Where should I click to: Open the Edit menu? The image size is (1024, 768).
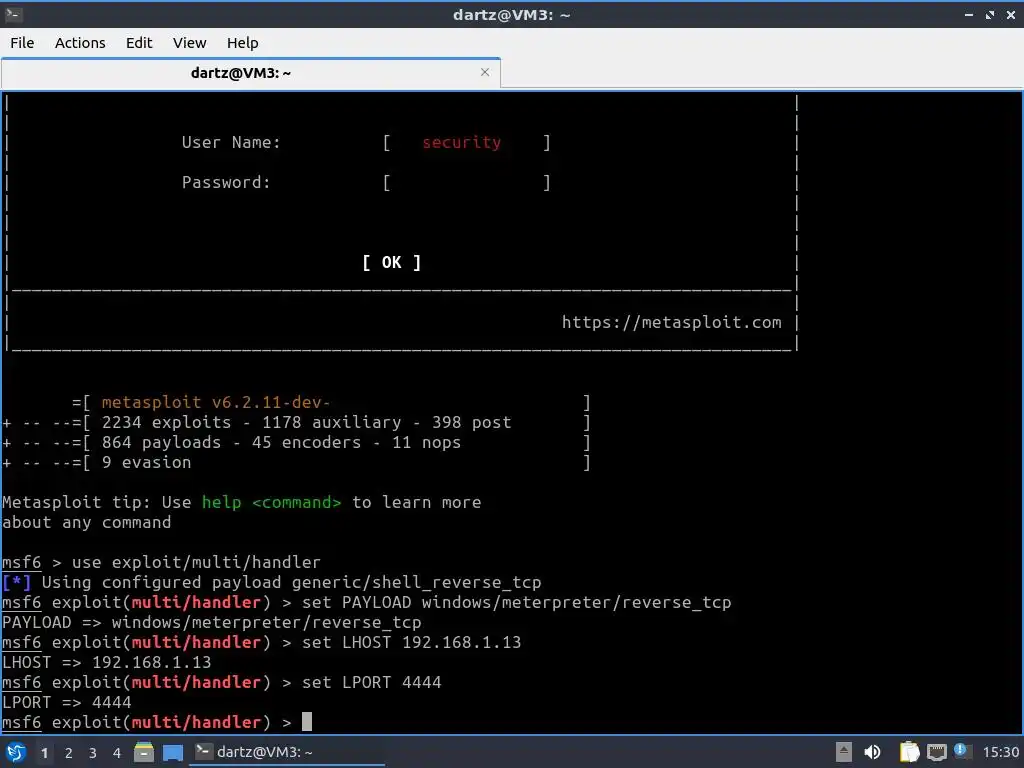139,43
